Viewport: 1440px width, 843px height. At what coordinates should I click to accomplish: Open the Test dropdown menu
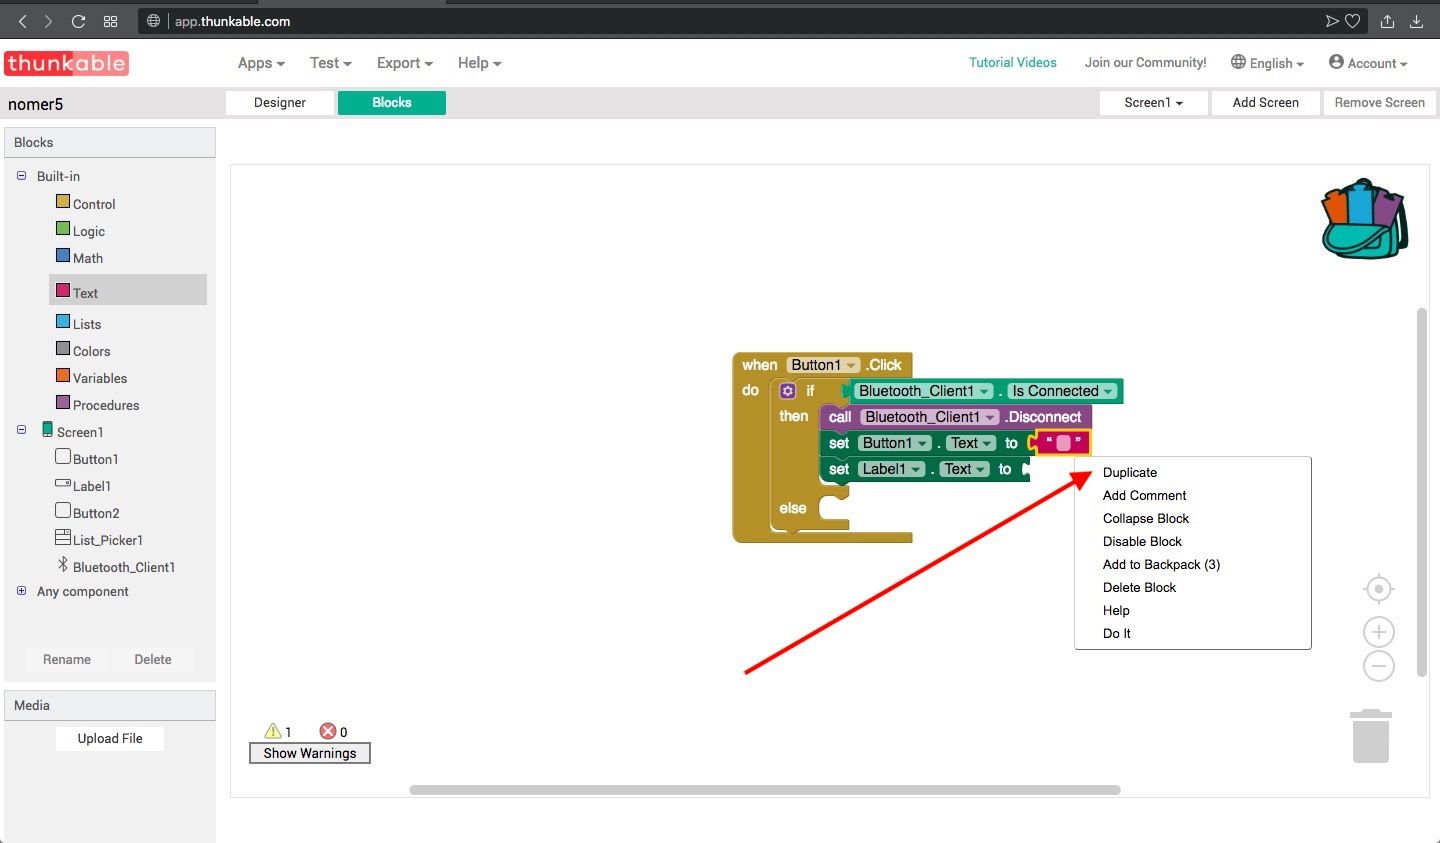(x=331, y=63)
